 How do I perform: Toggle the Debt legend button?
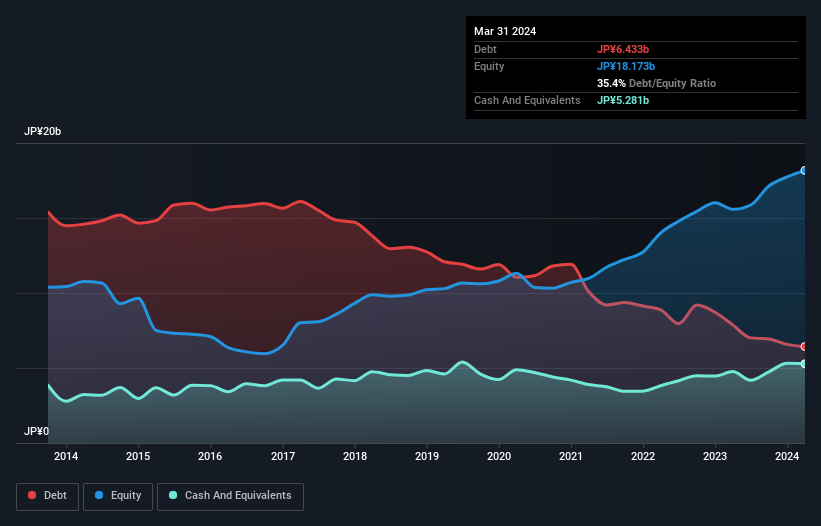click(48, 496)
